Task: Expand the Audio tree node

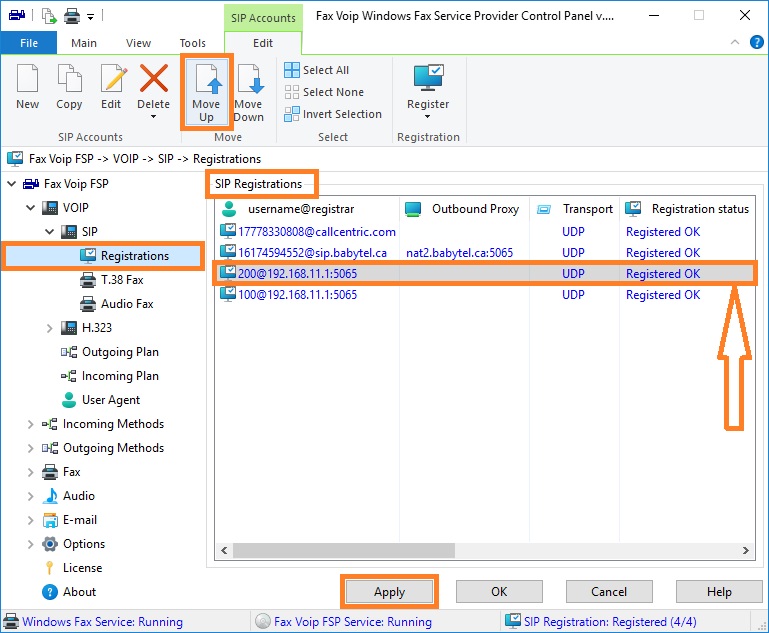Action: click(x=30, y=496)
